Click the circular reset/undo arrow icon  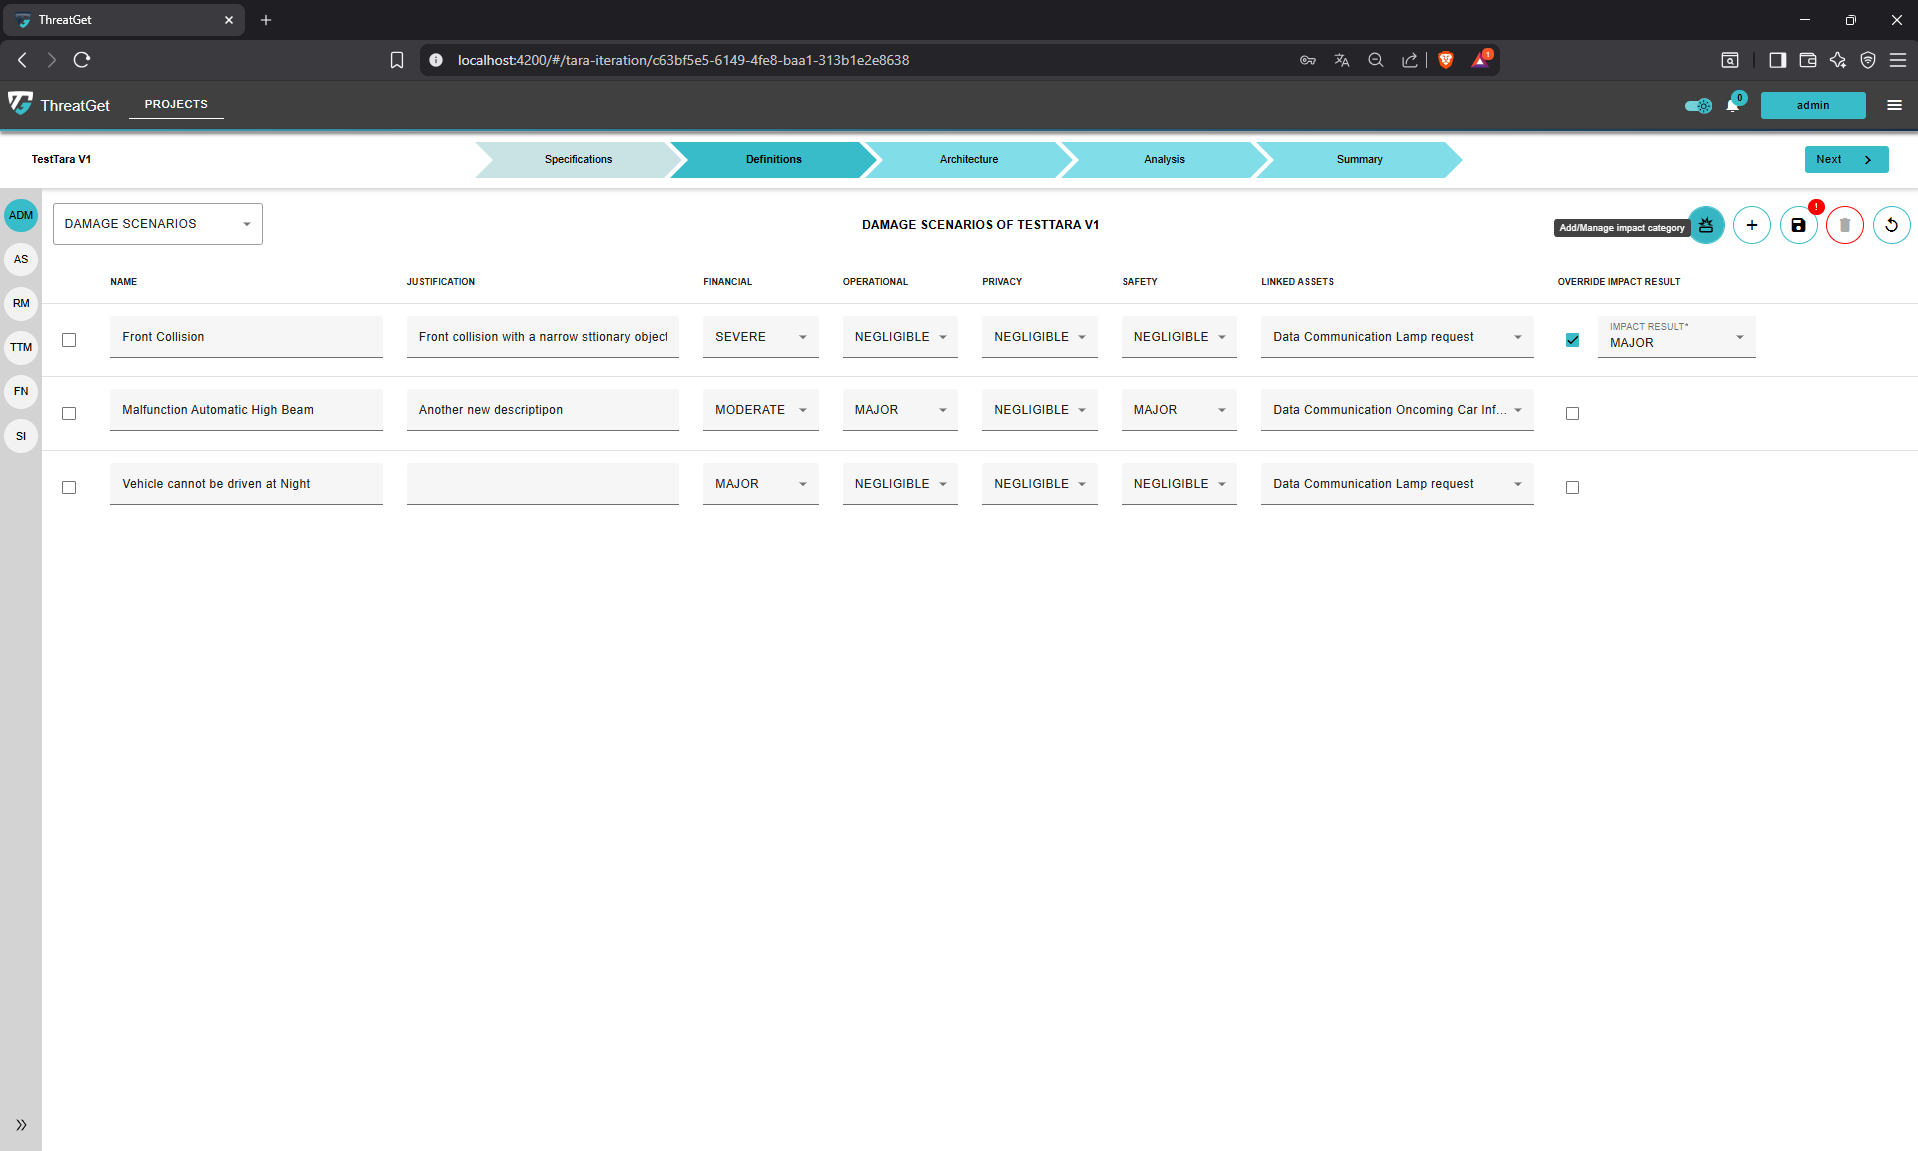click(x=1890, y=225)
